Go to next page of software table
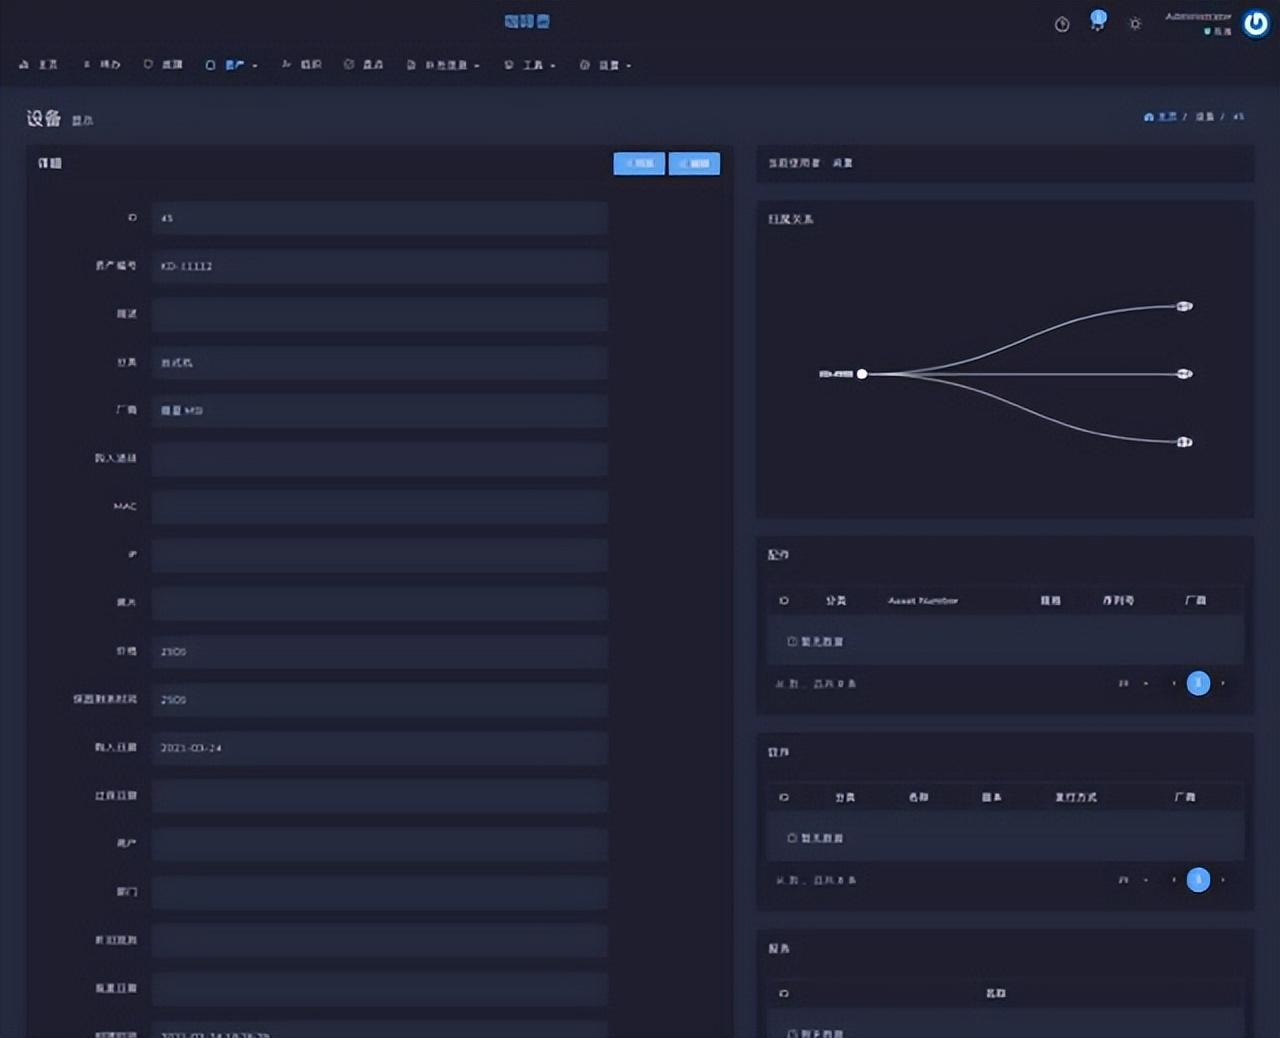 coord(1223,880)
